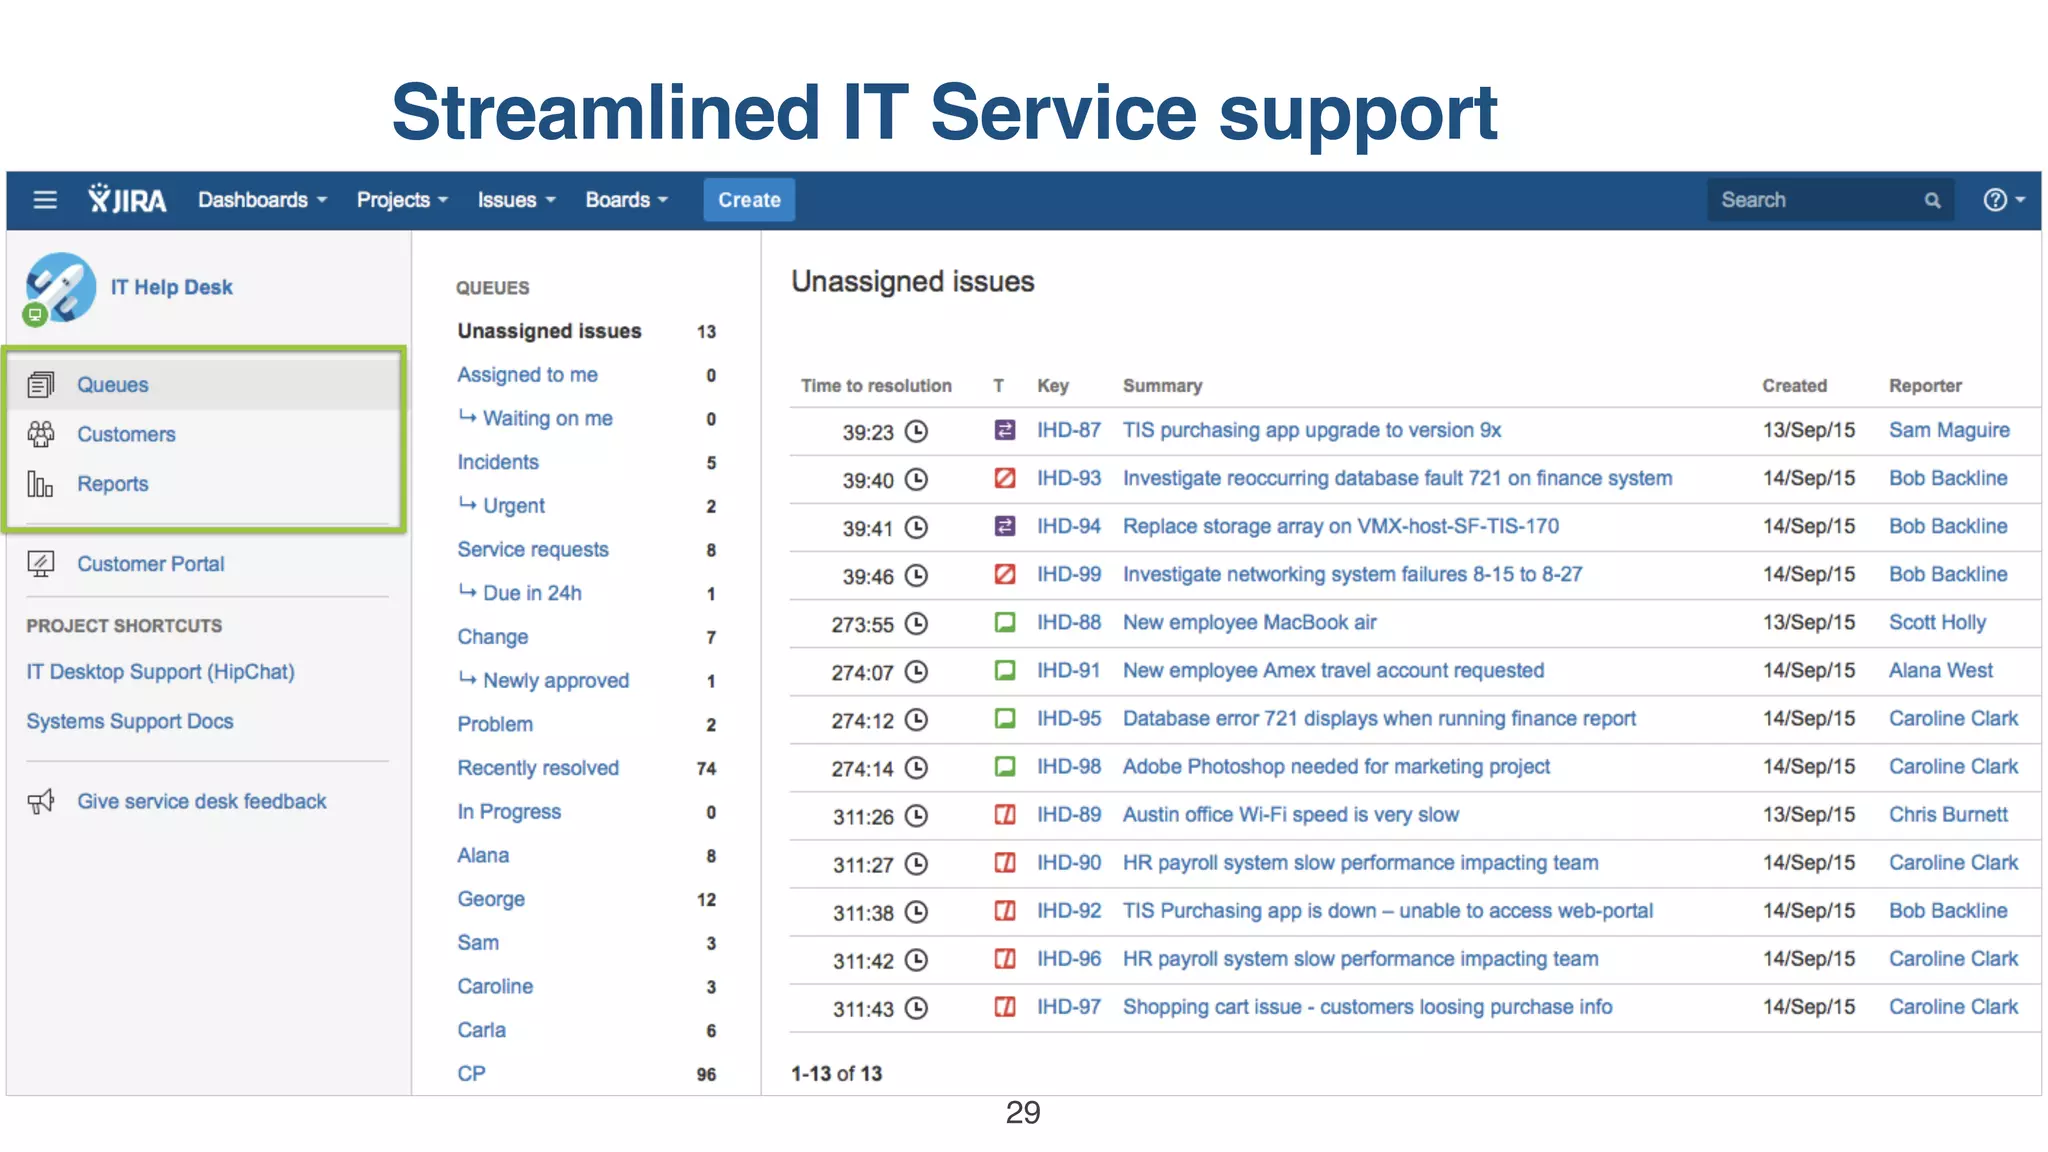Viewport: 2048px width, 1152px height.
Task: Click the Reports bar chart icon
Action: (41, 484)
